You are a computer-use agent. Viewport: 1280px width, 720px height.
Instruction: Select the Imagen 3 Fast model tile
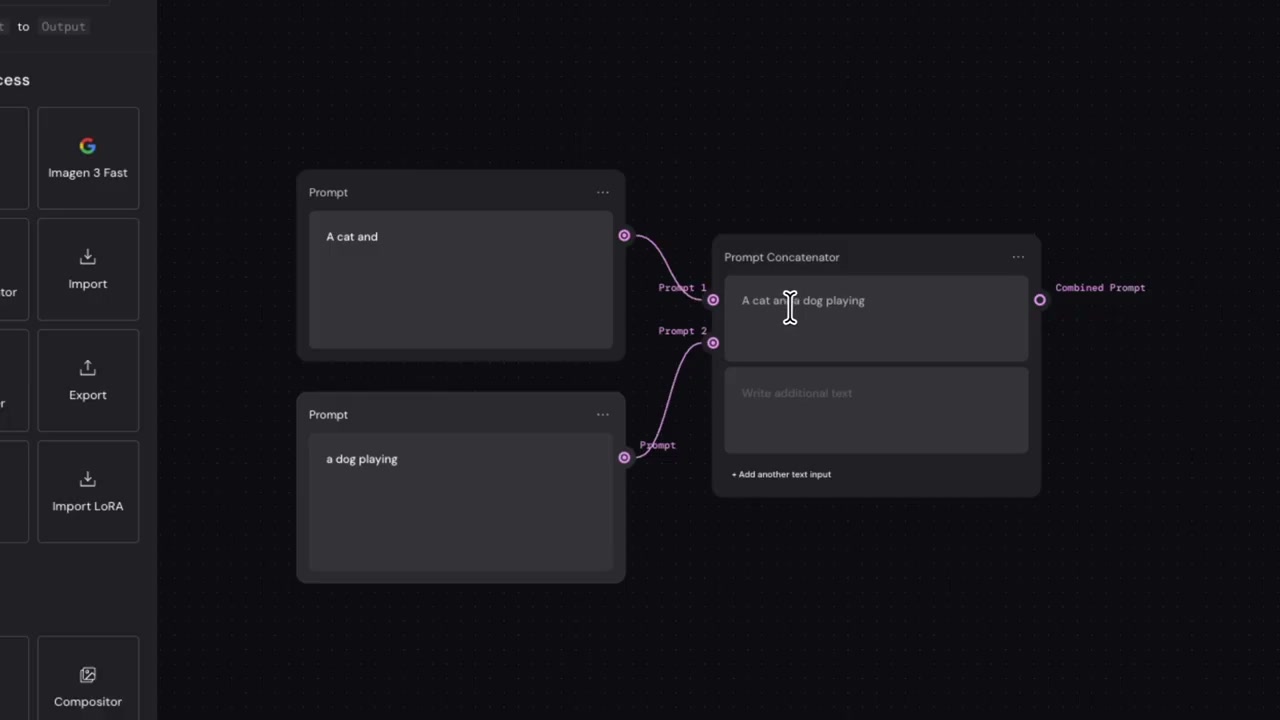click(x=88, y=158)
